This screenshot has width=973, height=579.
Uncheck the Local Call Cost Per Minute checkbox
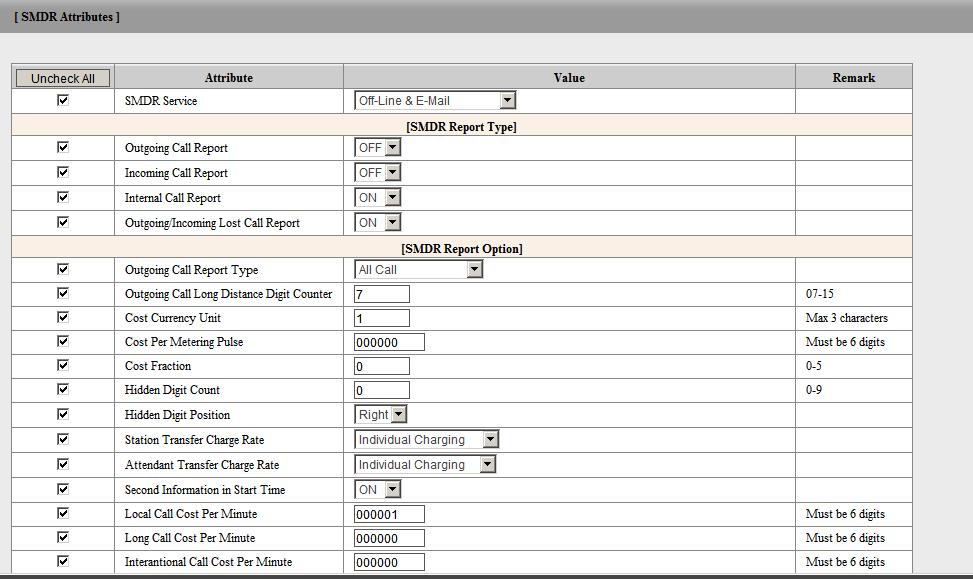63,513
